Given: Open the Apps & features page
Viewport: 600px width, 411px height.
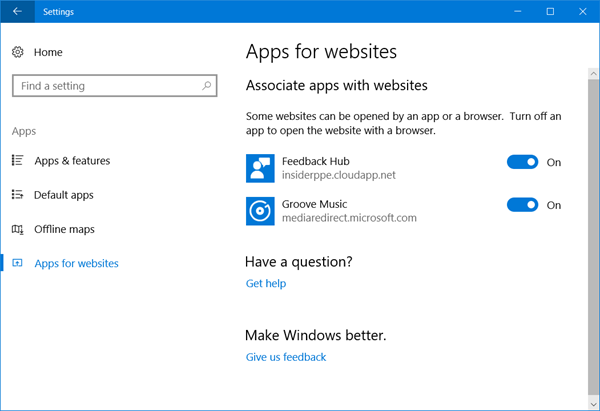Looking at the screenshot, I should click(x=72, y=161).
